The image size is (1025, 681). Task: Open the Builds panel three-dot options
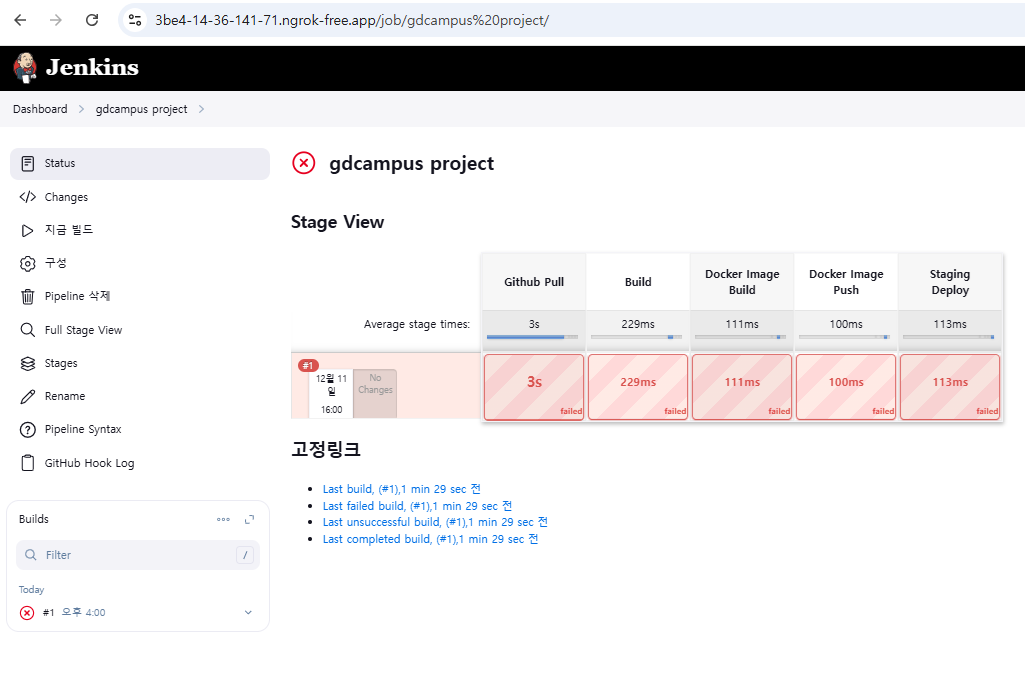[224, 520]
